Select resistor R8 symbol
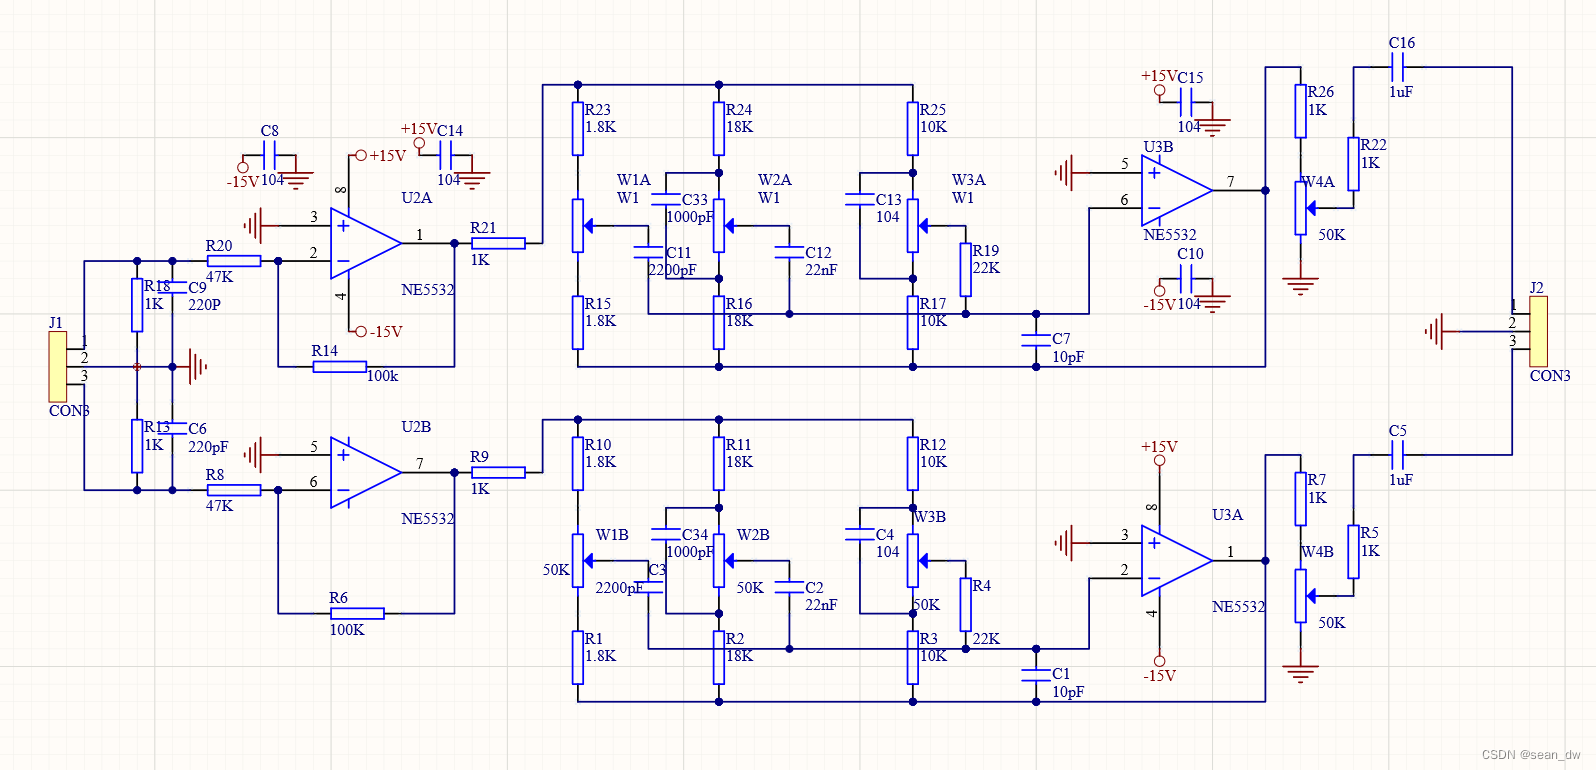1596x770 pixels. pos(234,490)
